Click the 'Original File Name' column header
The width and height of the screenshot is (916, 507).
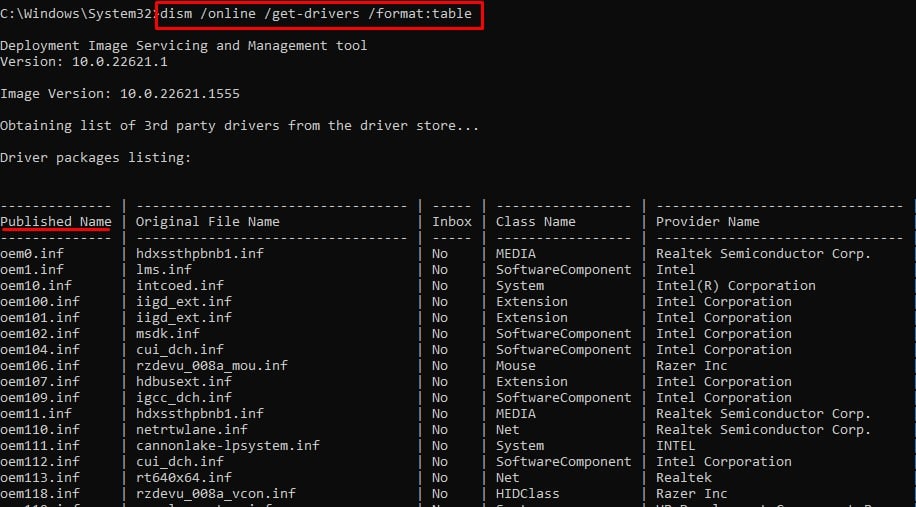(x=207, y=222)
